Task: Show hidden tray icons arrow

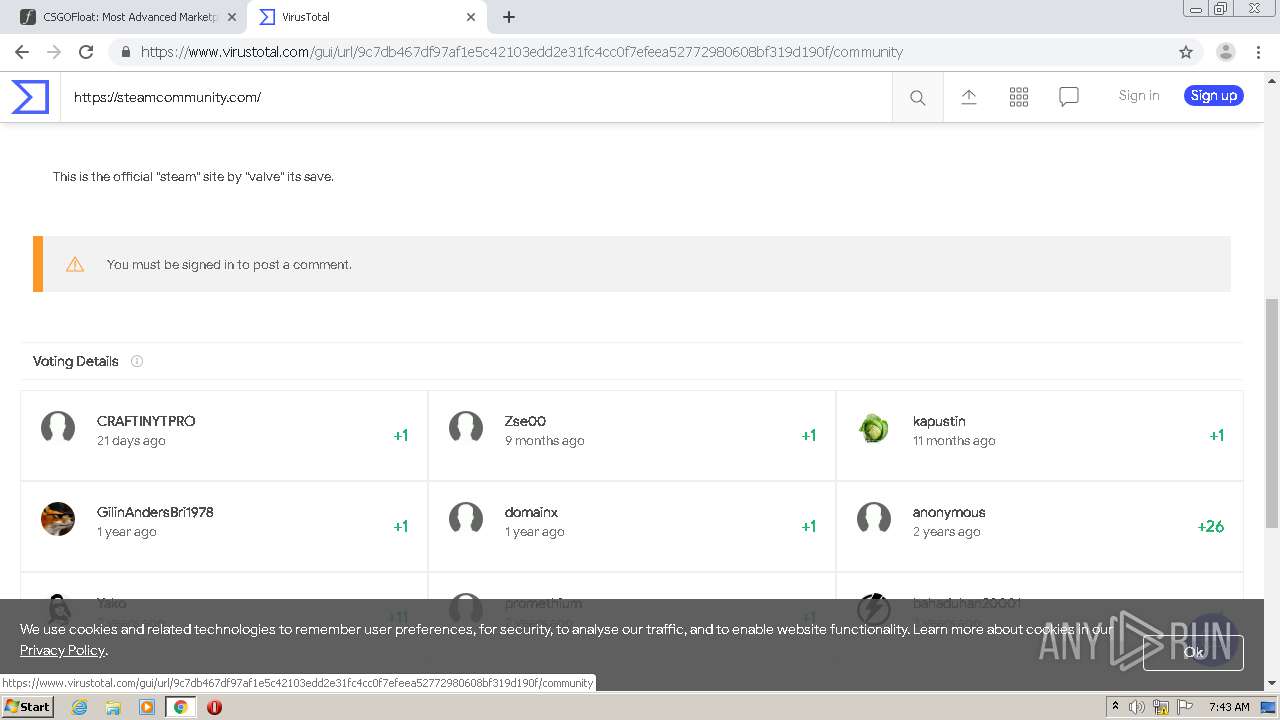Action: [1115, 706]
